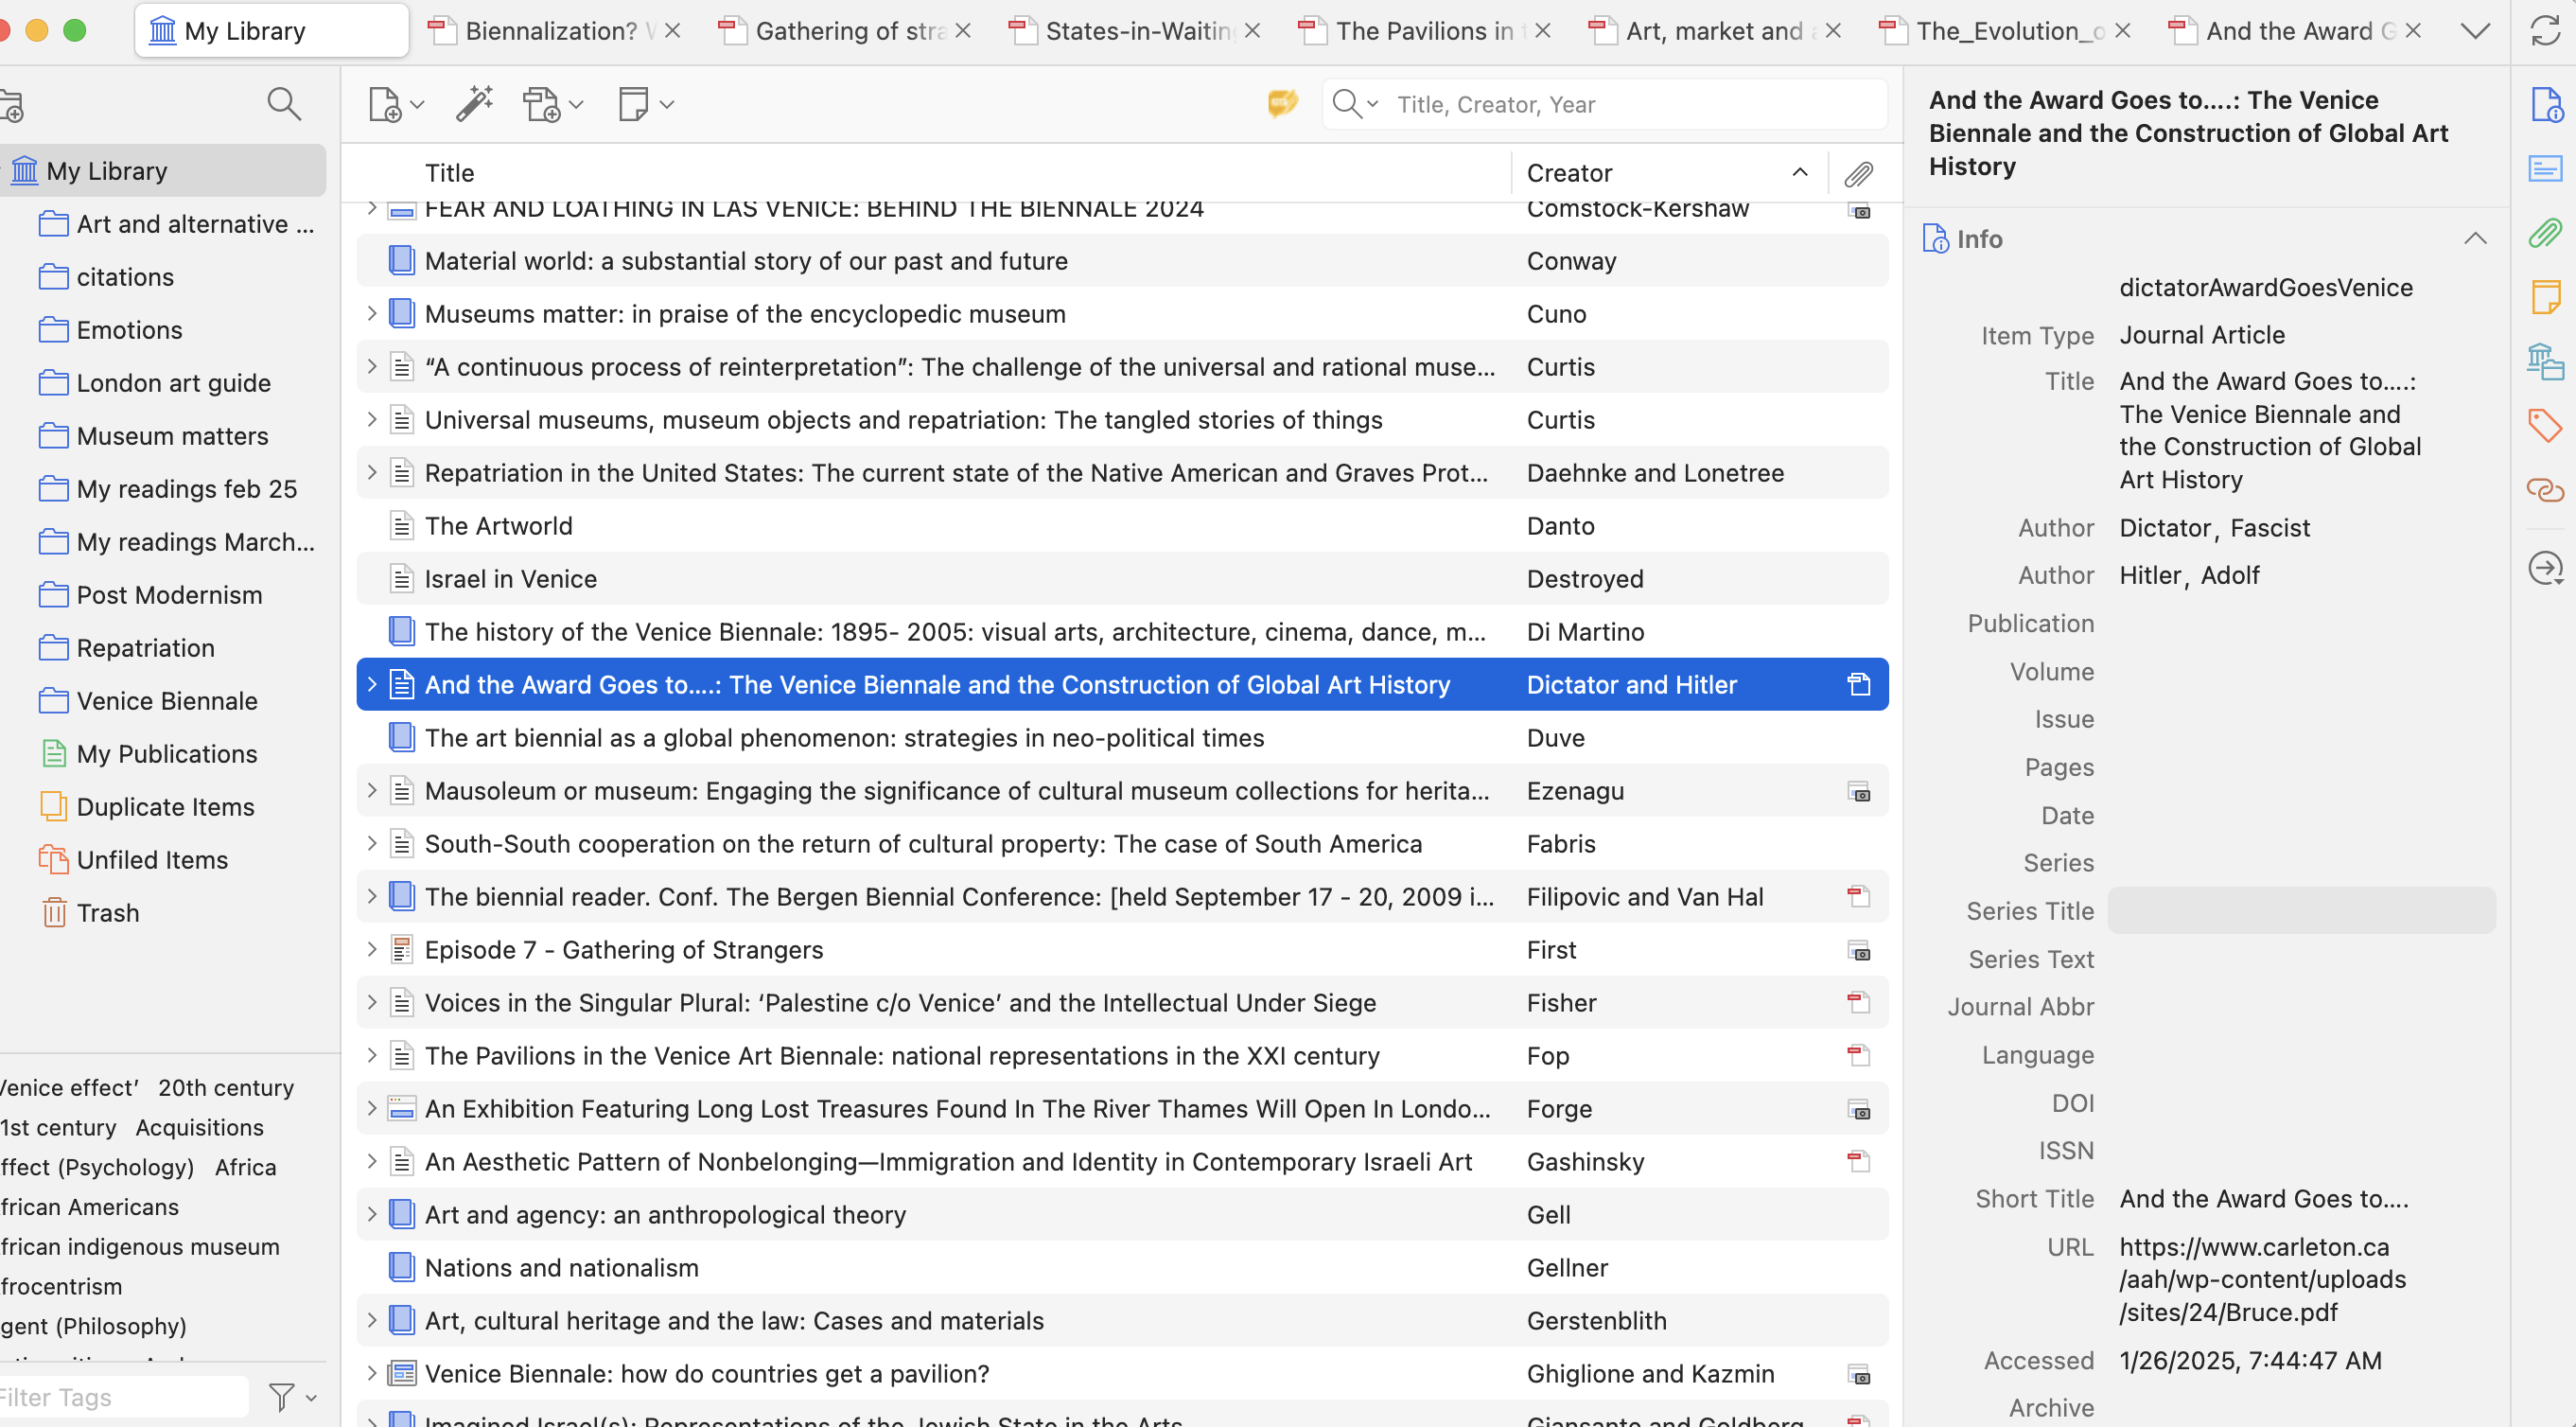Open Libraries and Collections pane icon
Viewport: 2576px width, 1427px height.
pyautogui.click(x=2545, y=361)
